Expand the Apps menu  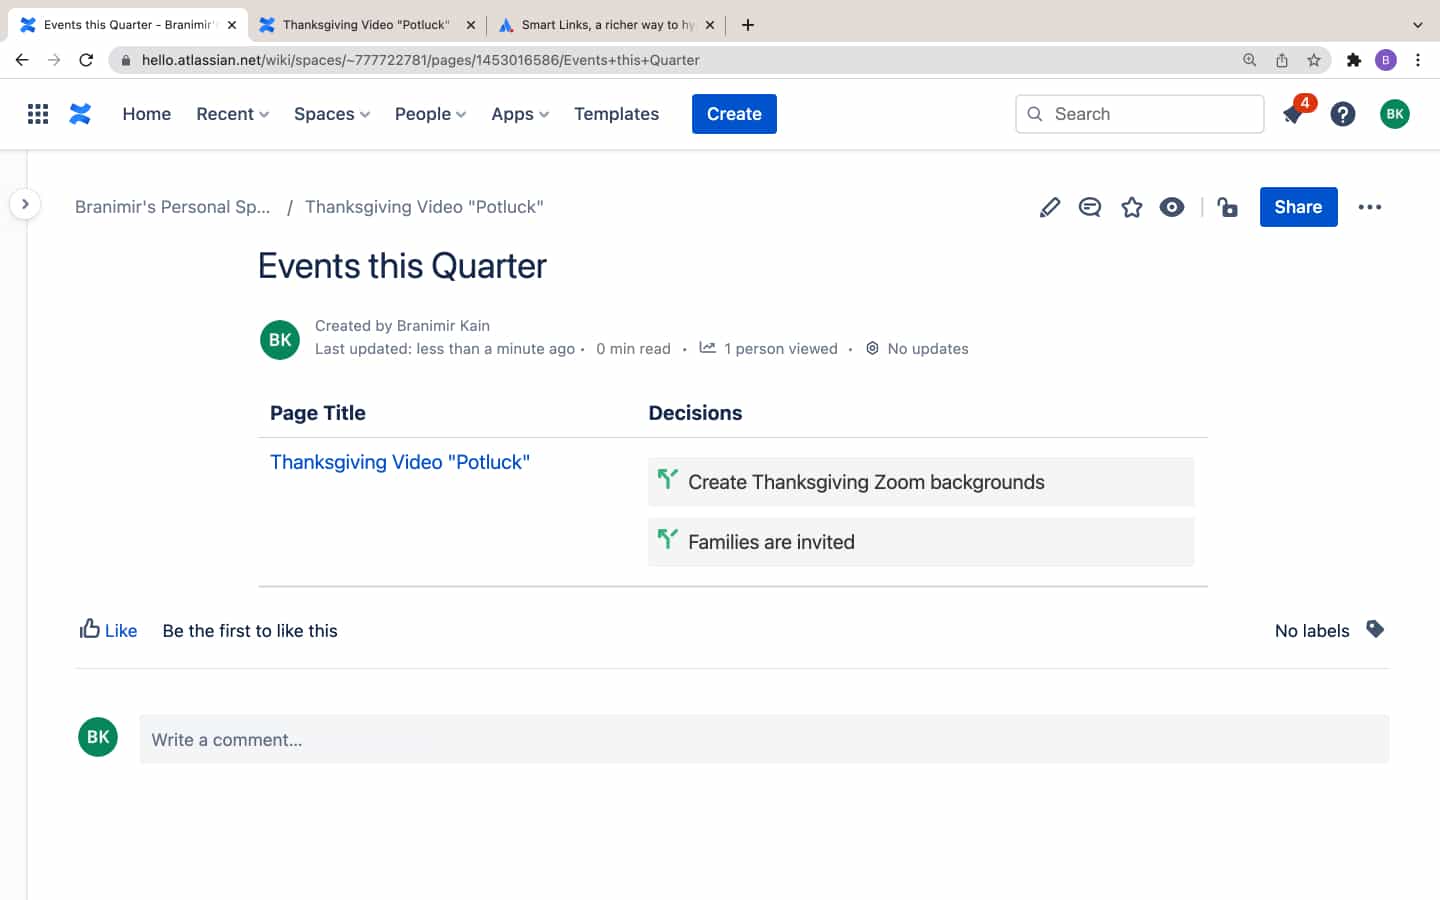click(519, 114)
